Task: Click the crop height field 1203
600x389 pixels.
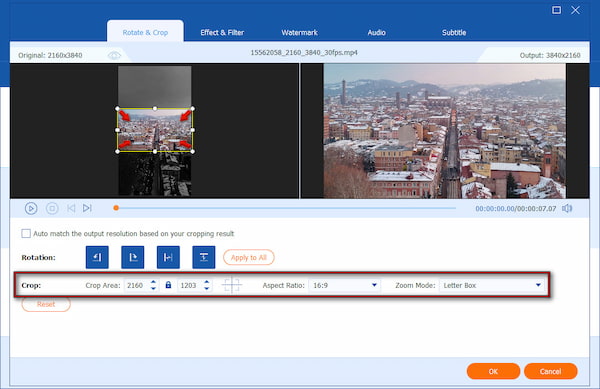Action: 190,285
